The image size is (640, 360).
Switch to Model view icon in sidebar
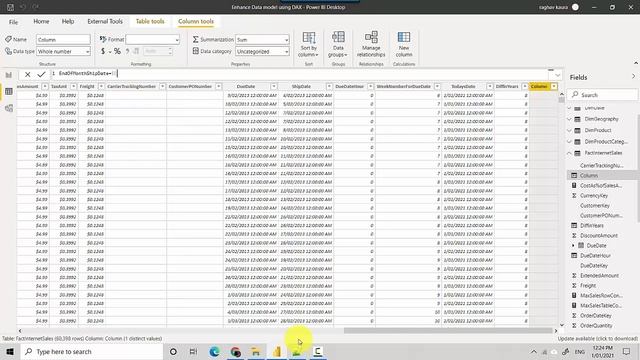click(x=9, y=108)
